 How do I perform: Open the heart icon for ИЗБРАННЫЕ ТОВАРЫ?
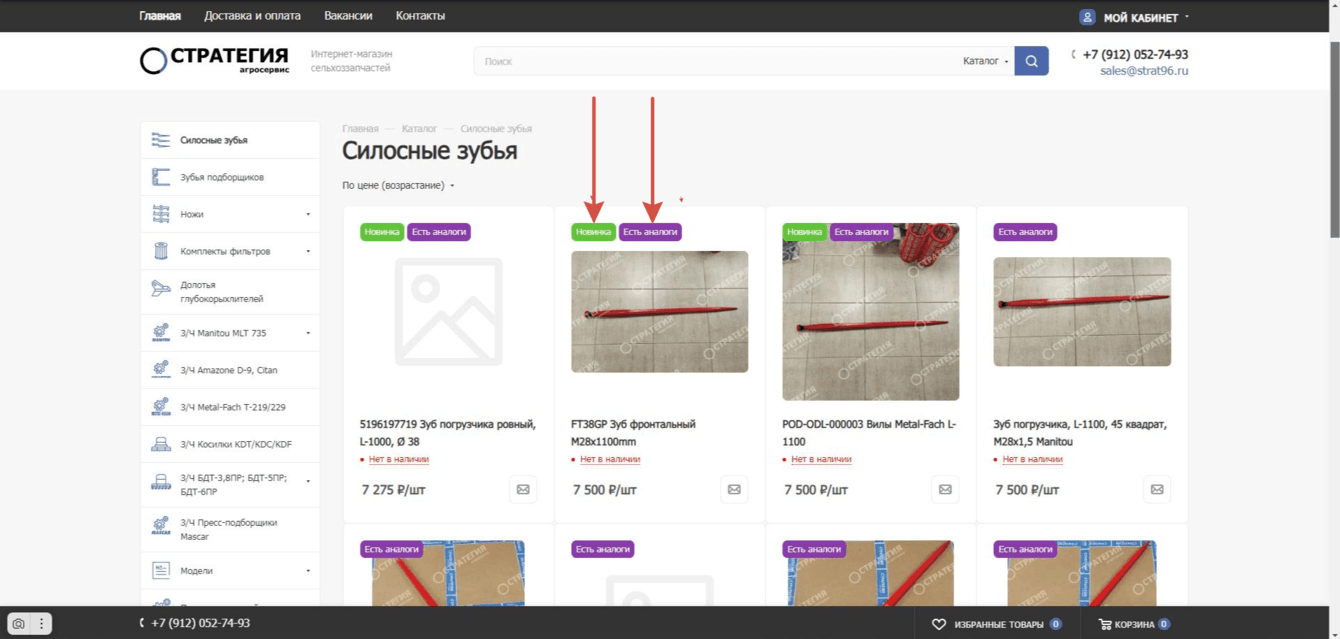[938, 624]
